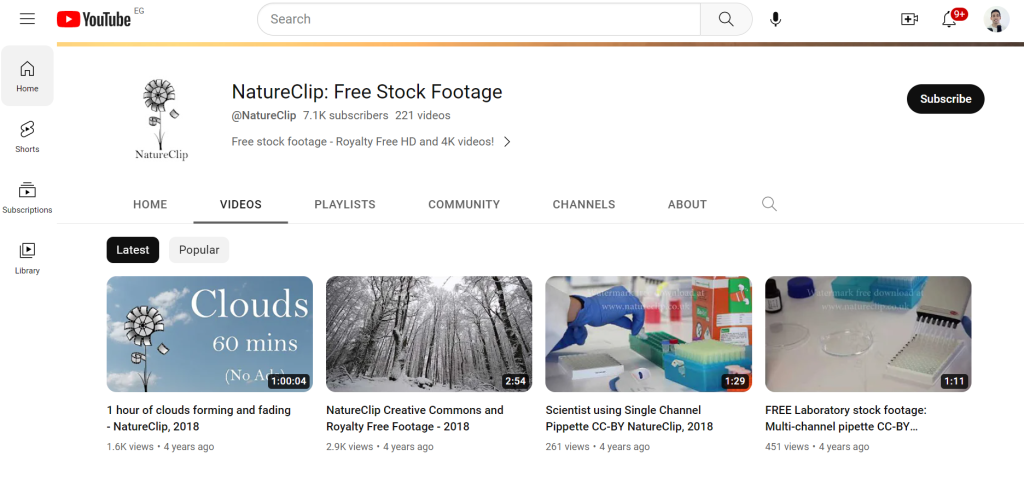Open Library in sidebar
Viewport: 1024px width, 484px height.
[x=27, y=258]
